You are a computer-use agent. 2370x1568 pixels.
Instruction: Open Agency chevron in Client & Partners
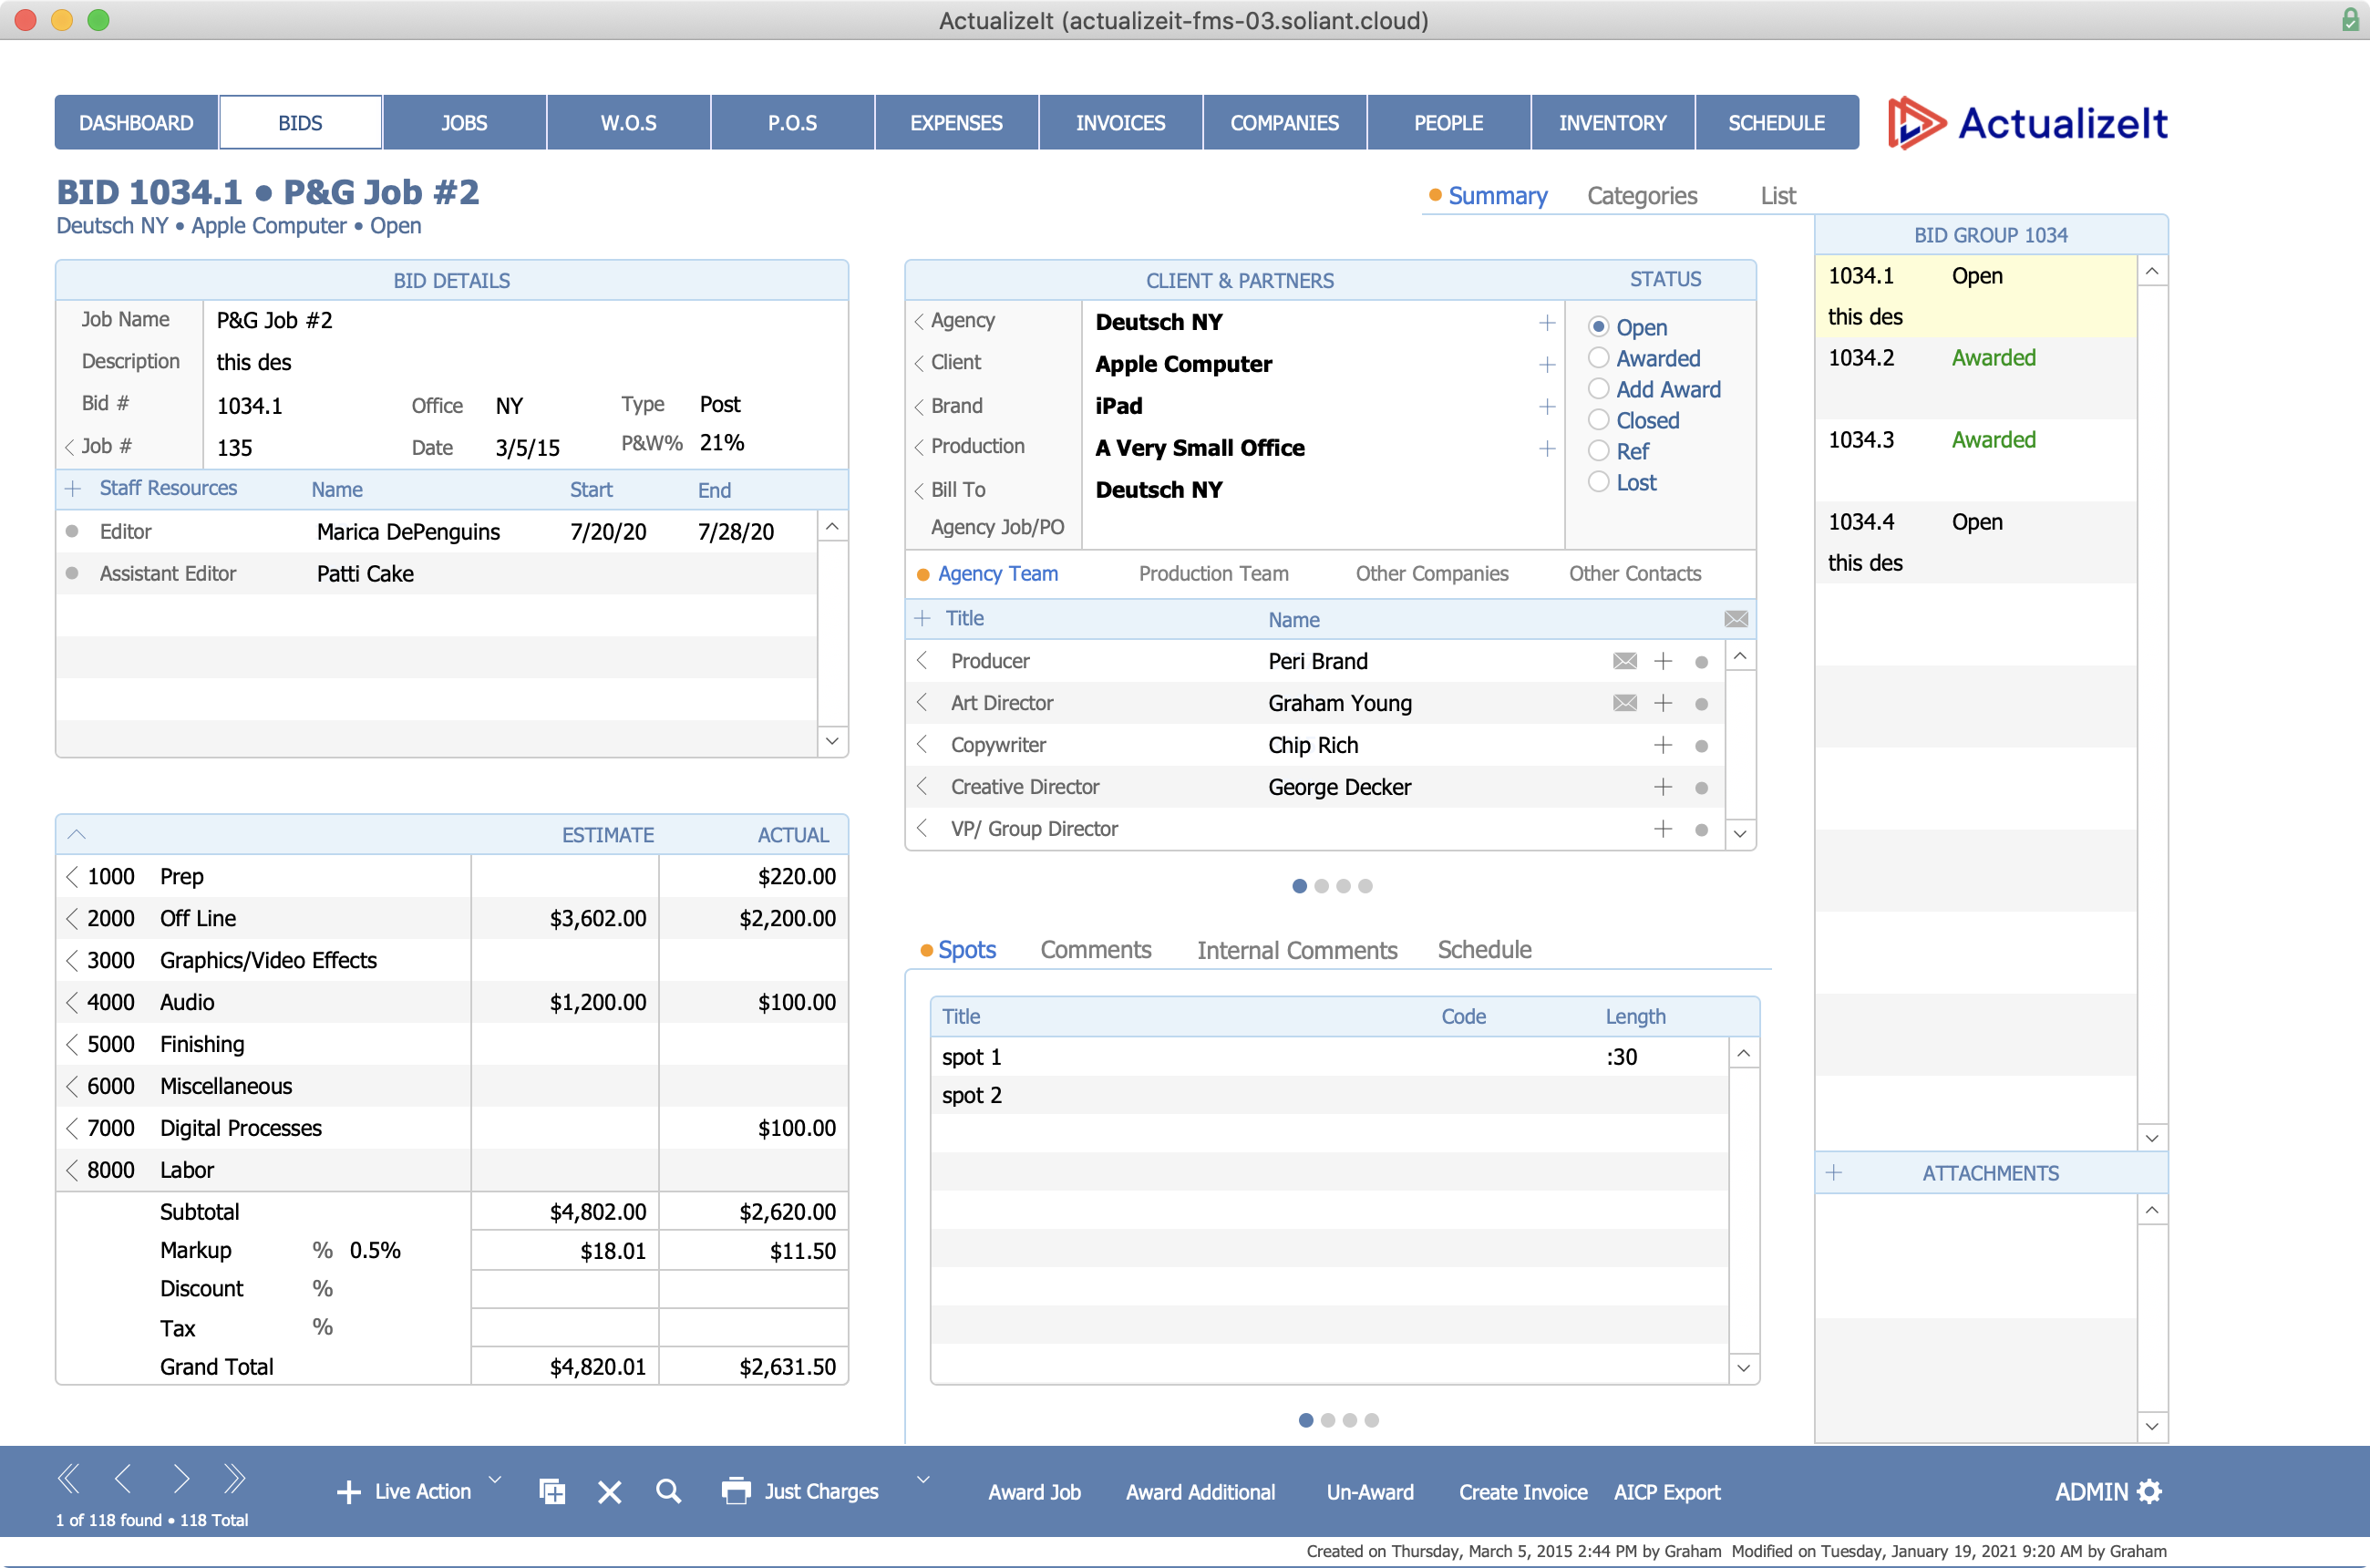point(919,321)
